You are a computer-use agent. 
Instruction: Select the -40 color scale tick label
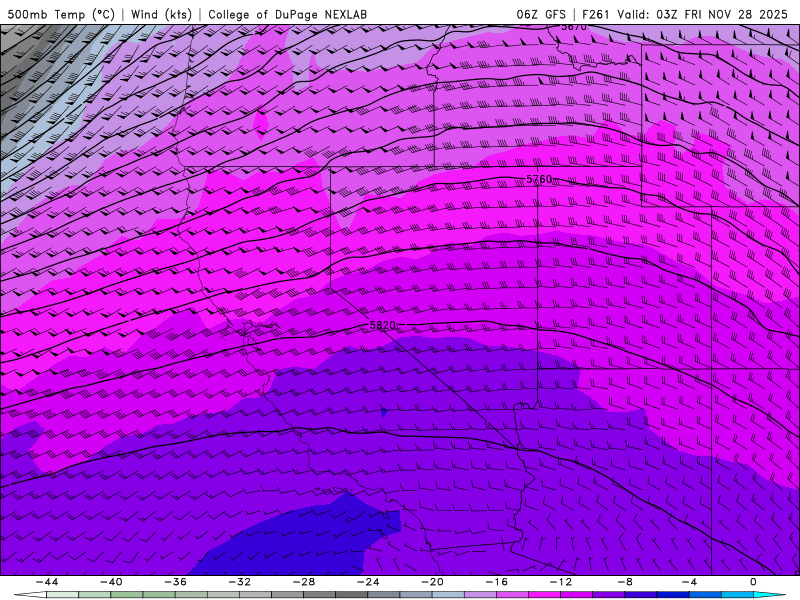[x=111, y=582]
